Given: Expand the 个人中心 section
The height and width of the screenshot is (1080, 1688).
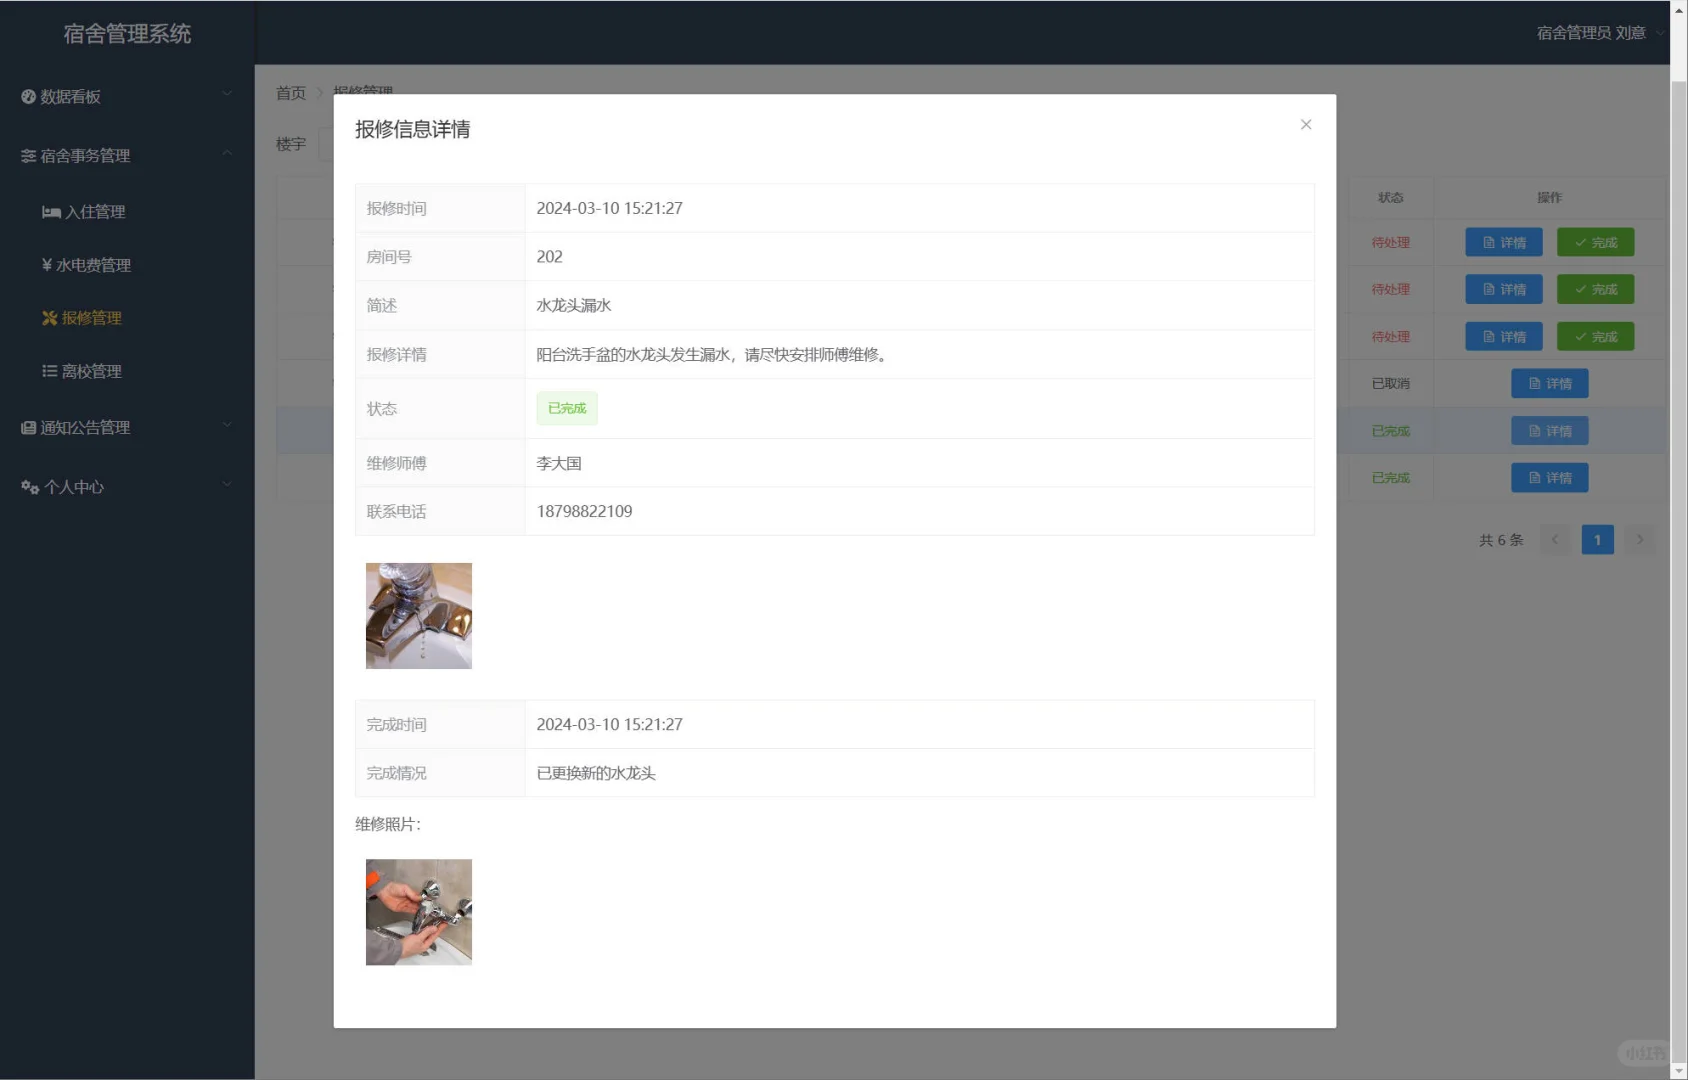Looking at the screenshot, I should click(227, 483).
